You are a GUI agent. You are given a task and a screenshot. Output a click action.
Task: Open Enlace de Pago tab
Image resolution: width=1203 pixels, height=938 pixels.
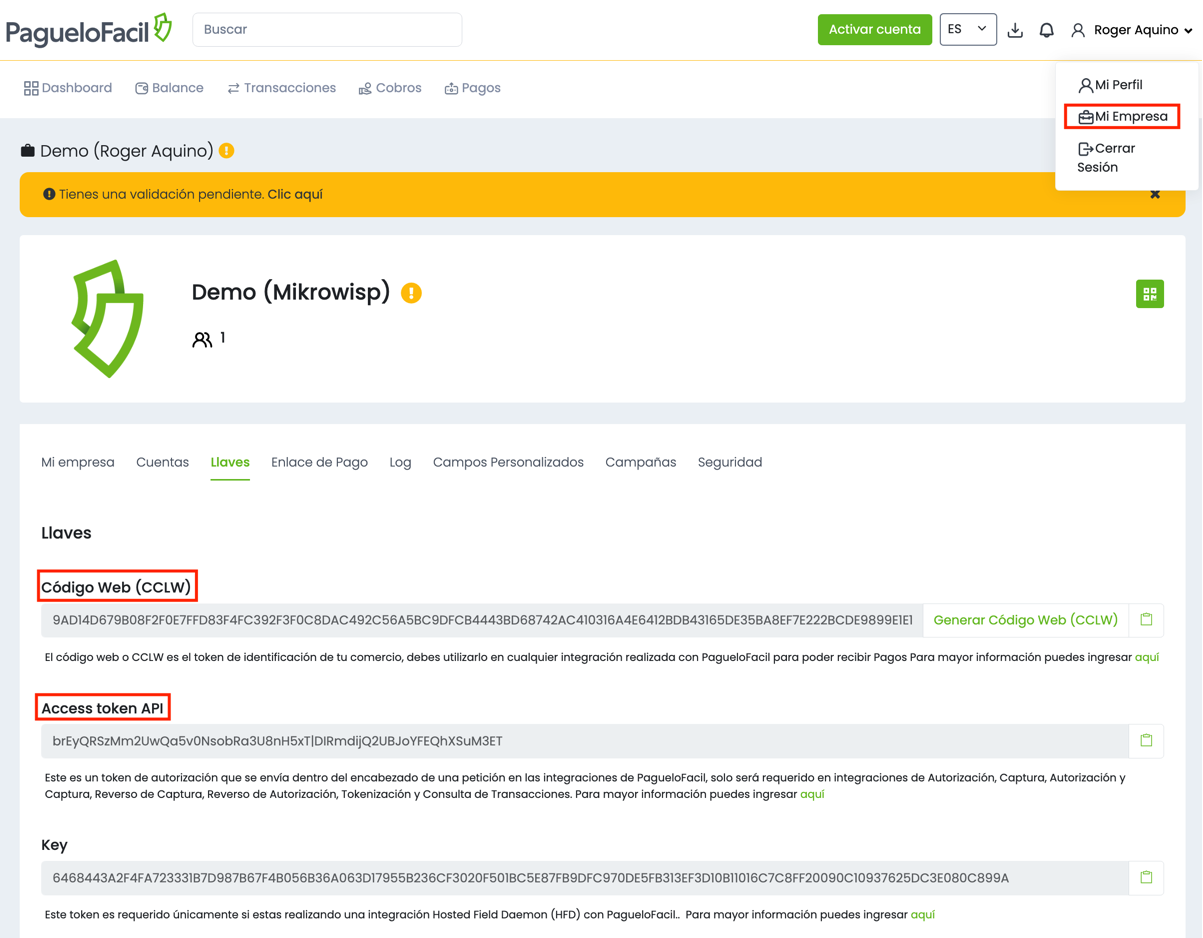click(319, 462)
